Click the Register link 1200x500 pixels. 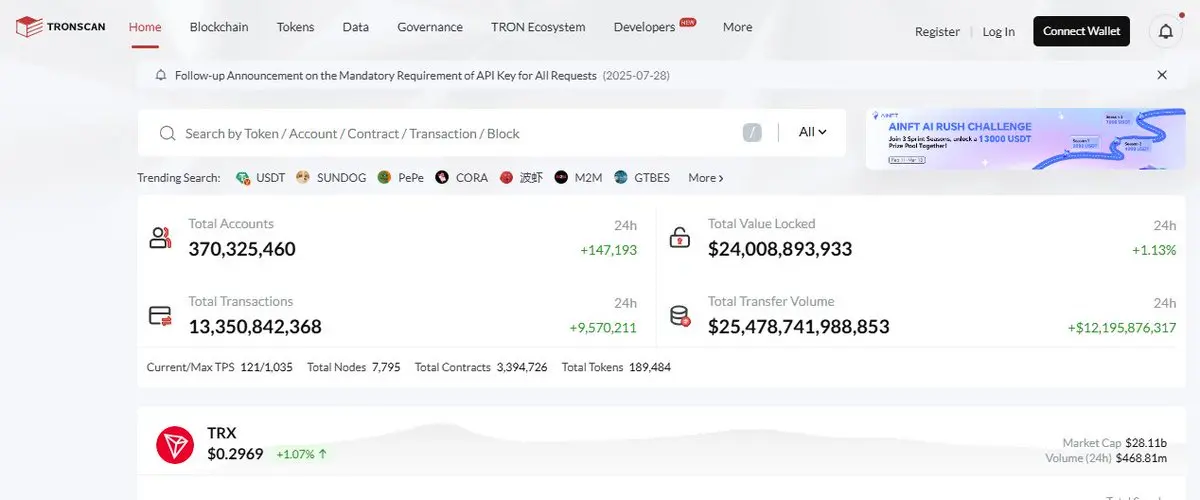point(937,32)
